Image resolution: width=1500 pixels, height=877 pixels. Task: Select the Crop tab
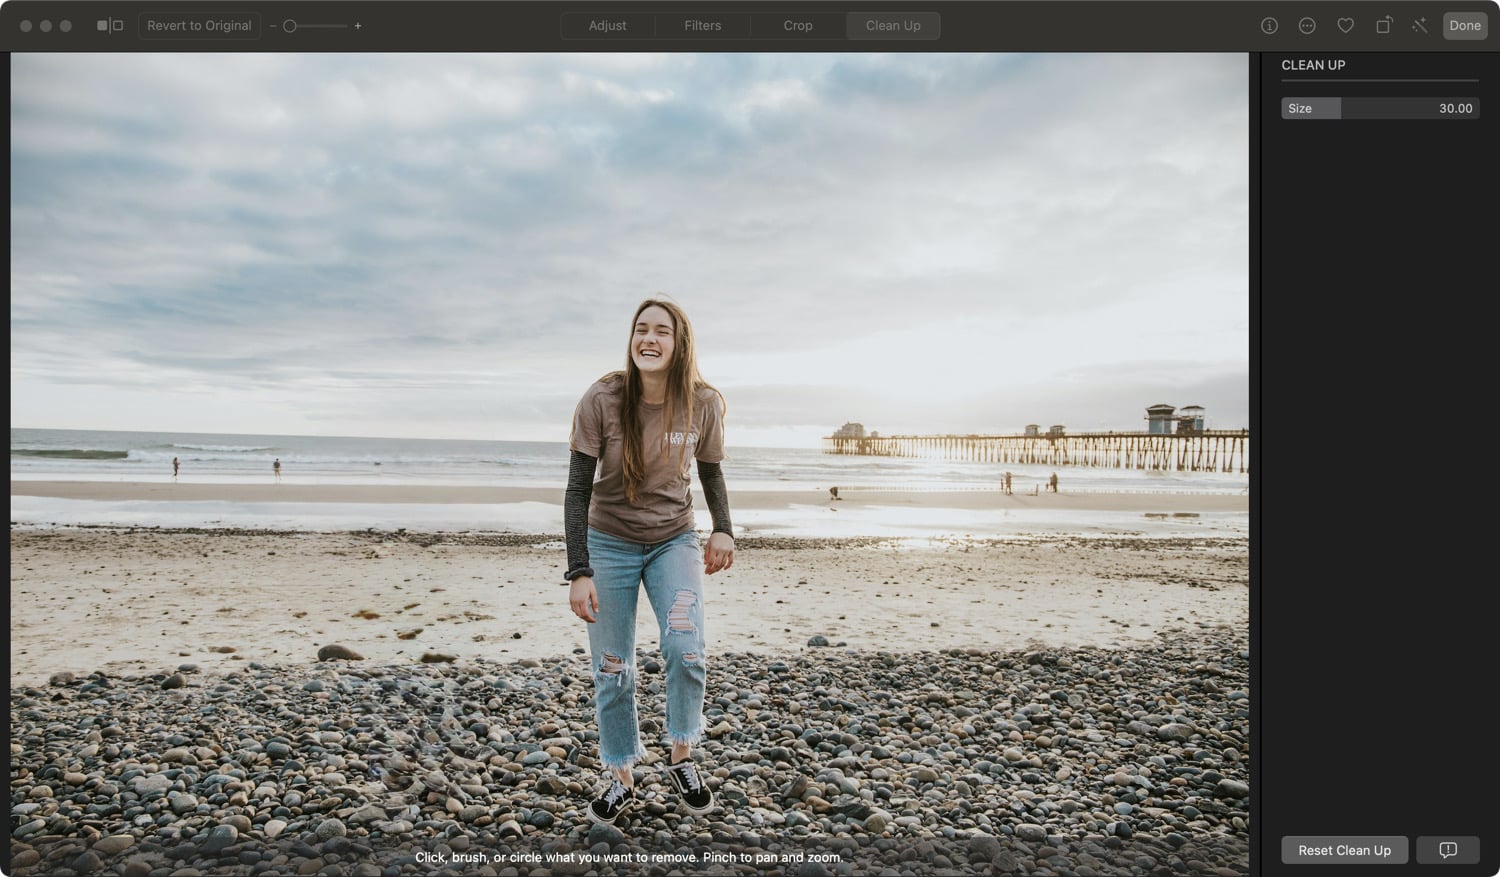coord(797,26)
